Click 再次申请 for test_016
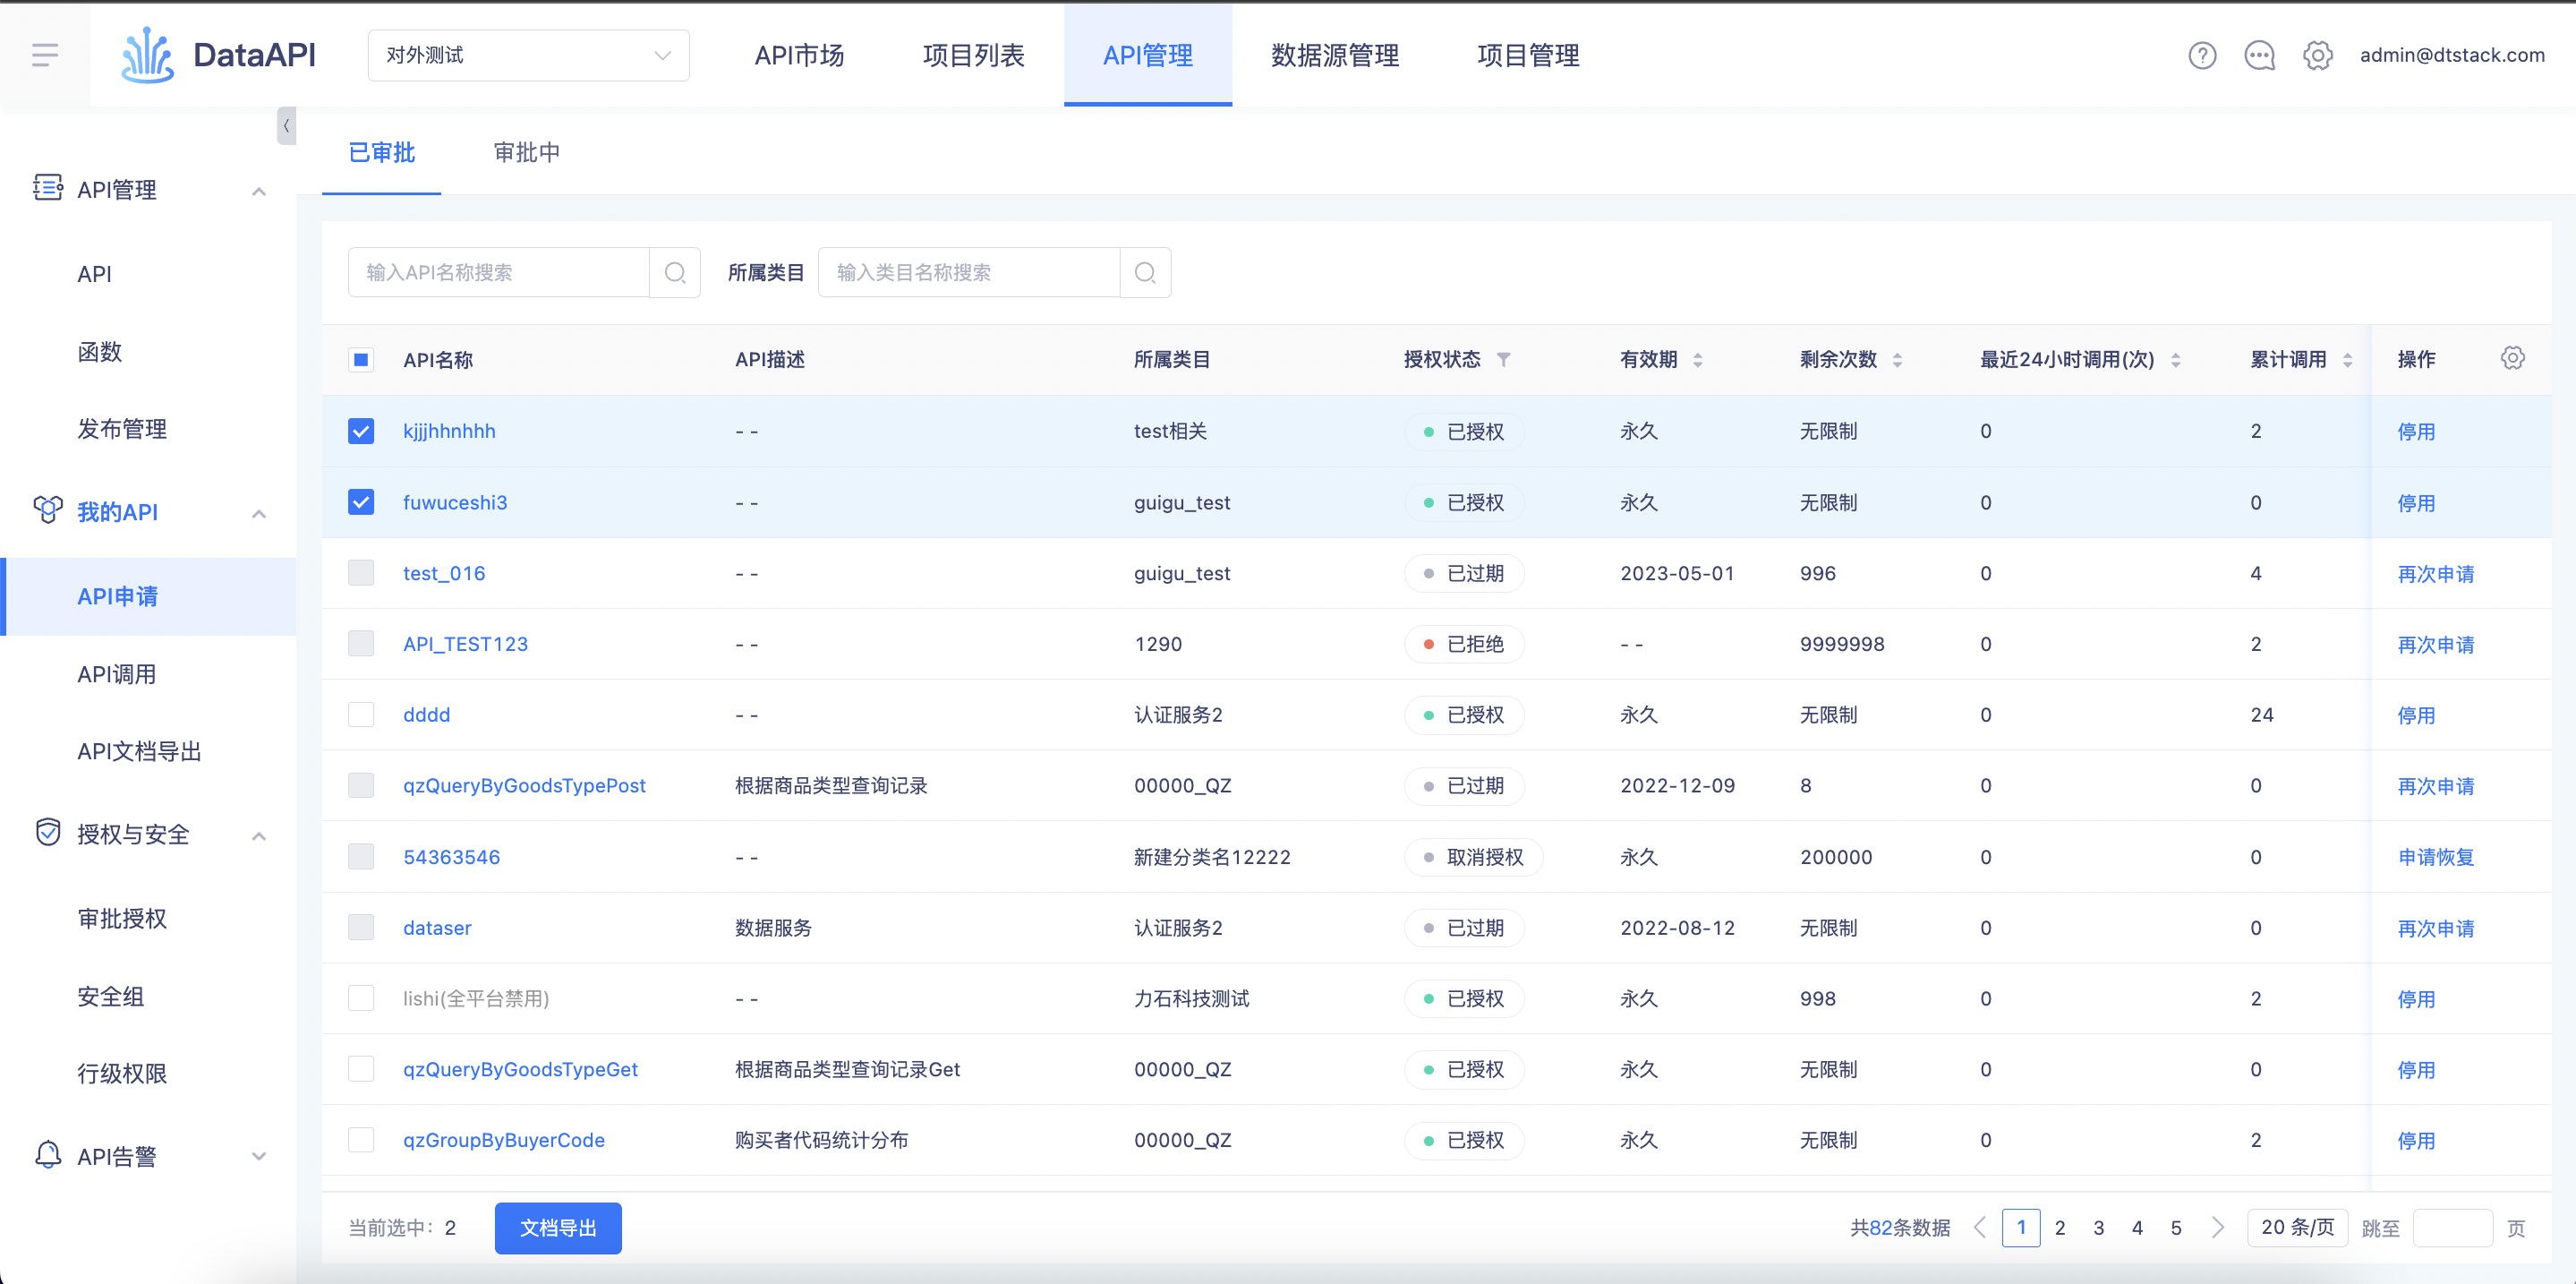Screen dimensions: 2576x1284 [2436, 573]
